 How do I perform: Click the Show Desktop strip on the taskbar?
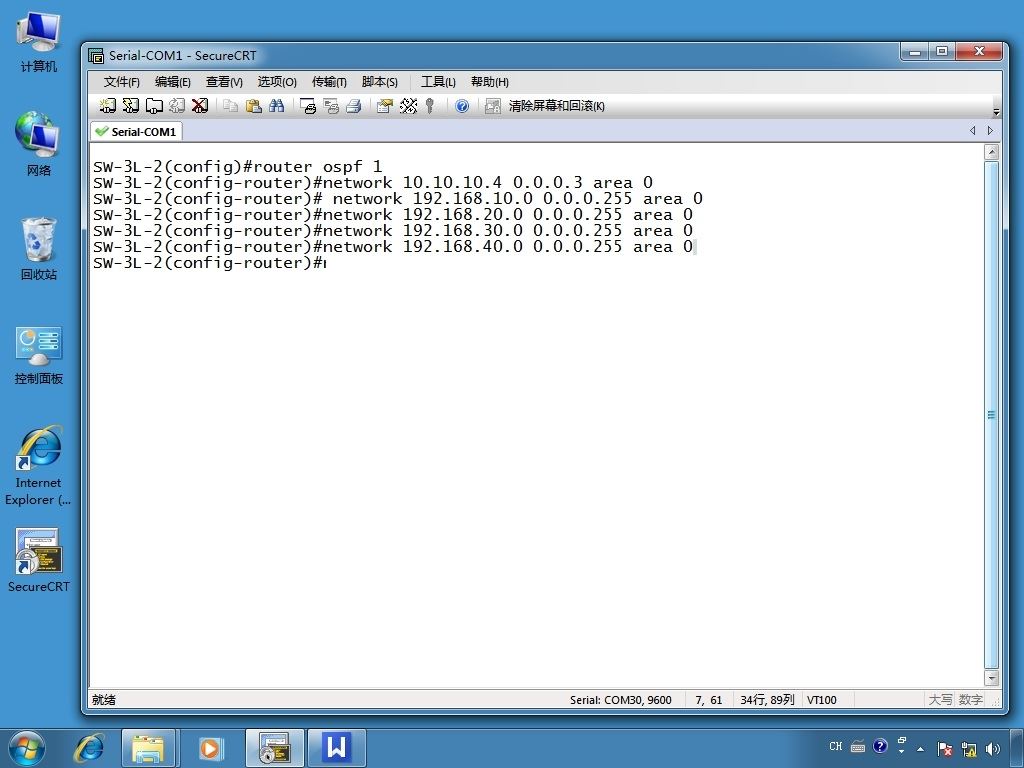(1017, 748)
